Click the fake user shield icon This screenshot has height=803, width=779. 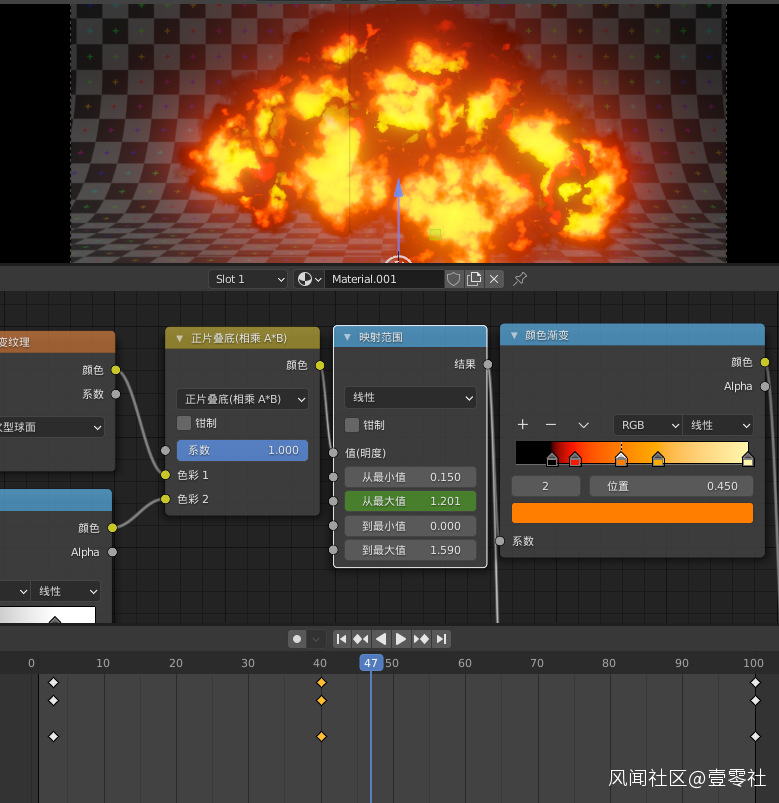pyautogui.click(x=454, y=279)
